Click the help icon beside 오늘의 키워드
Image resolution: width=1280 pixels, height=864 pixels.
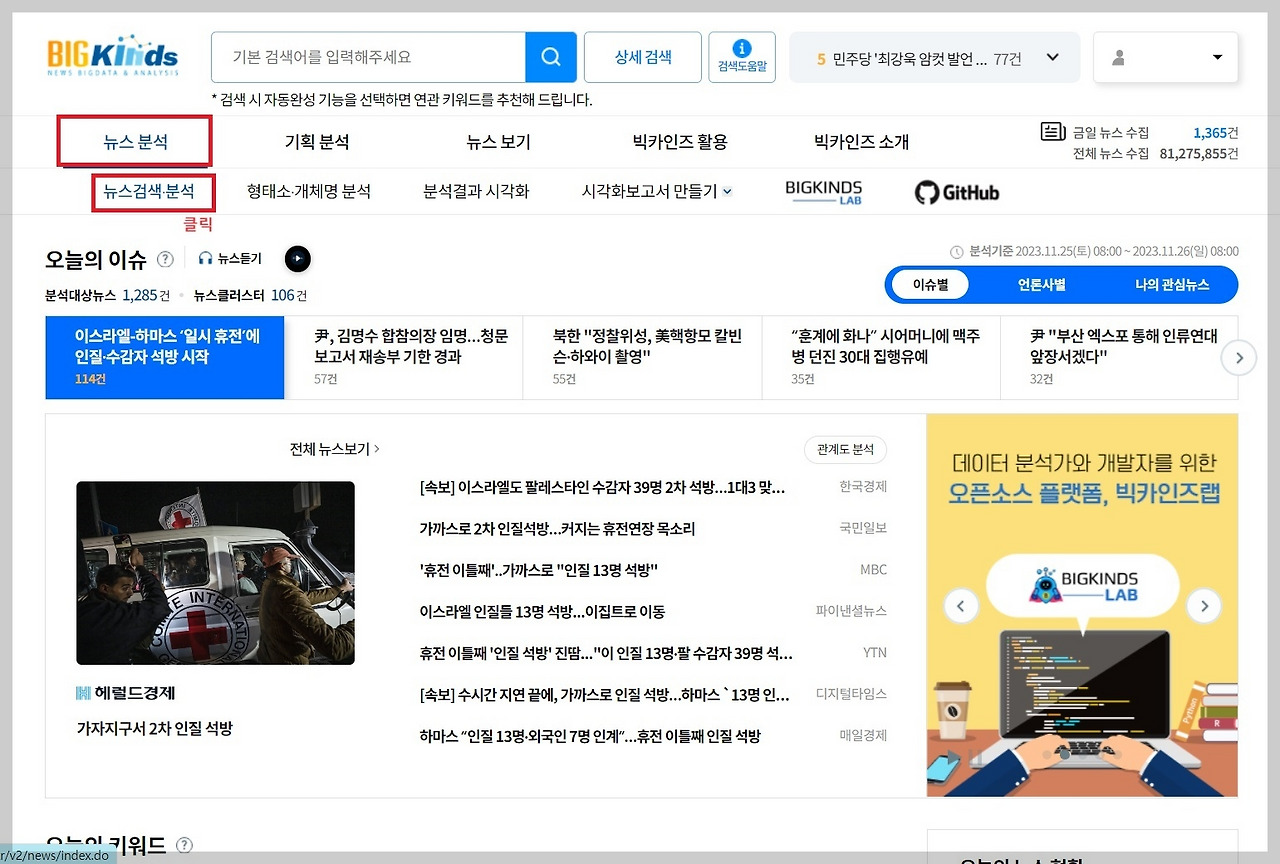pos(184,845)
